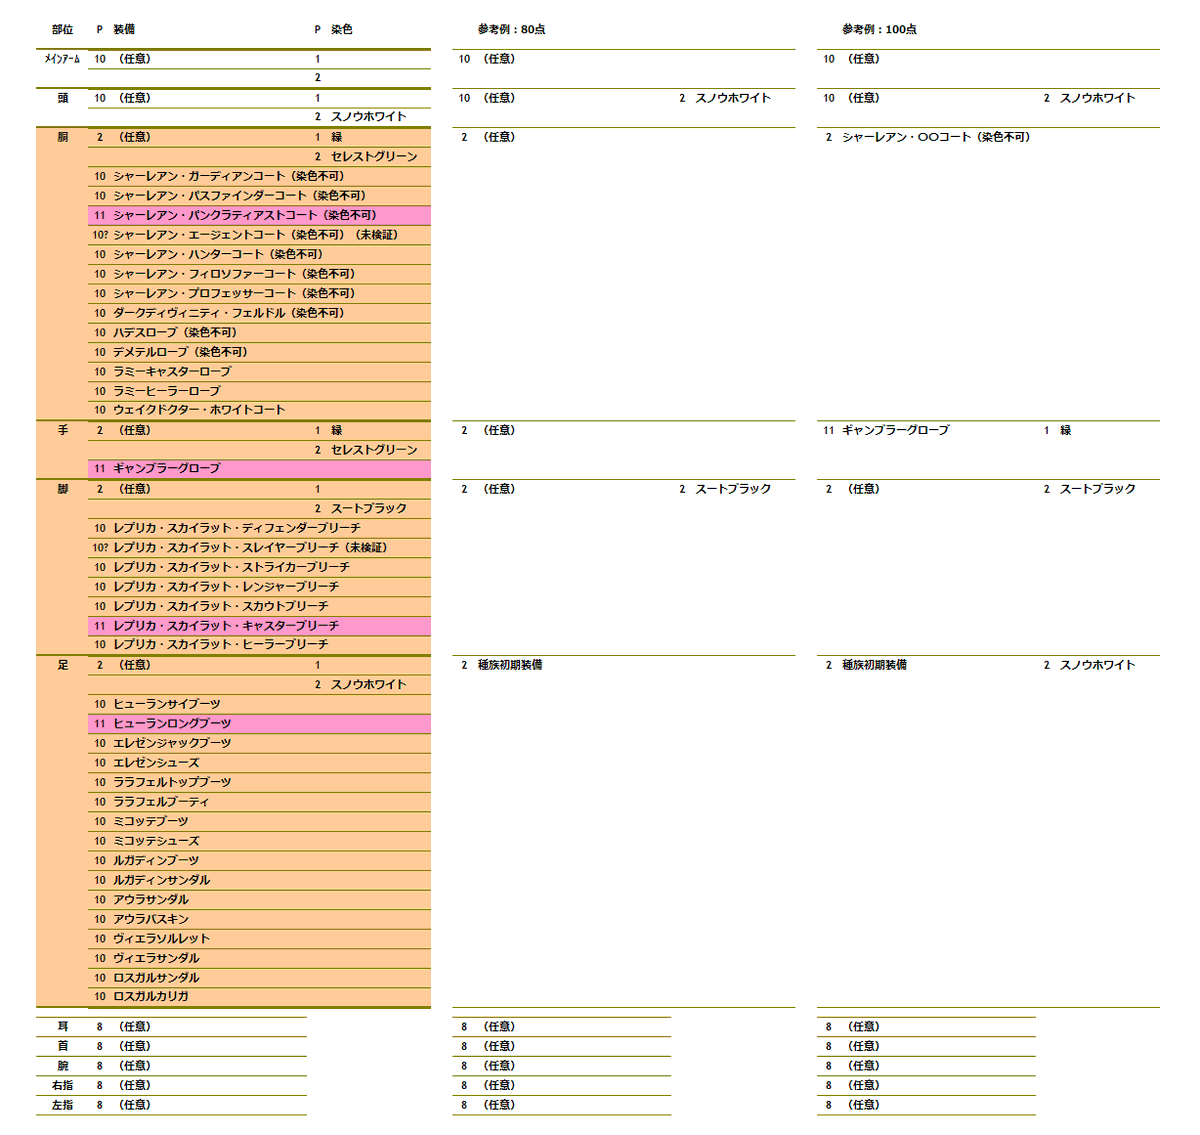Select ヴィエラソルレット row

260,939
